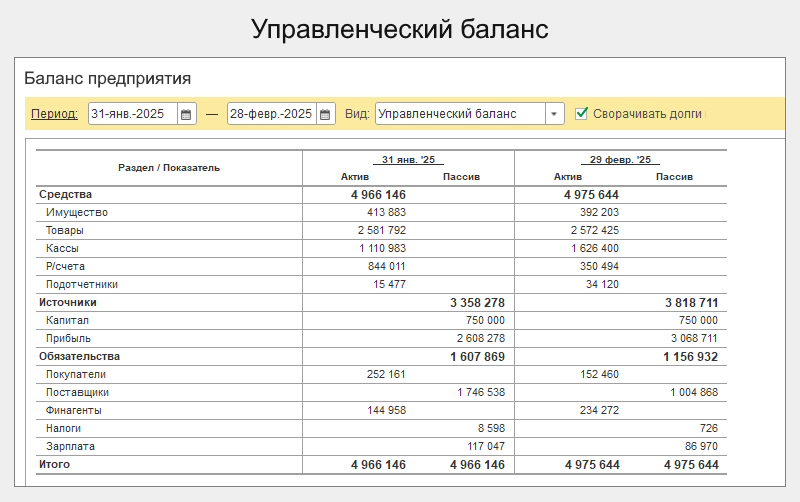Open calendar picker for end date 28-февр.-2025
Screen dimensions: 800x502
click(x=325, y=114)
